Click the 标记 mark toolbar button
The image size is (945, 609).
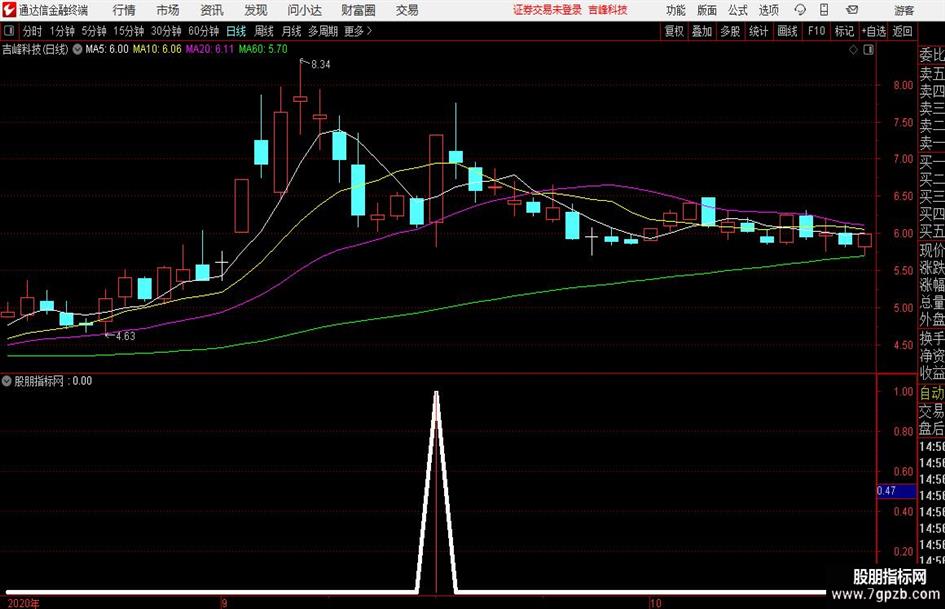pyautogui.click(x=844, y=31)
